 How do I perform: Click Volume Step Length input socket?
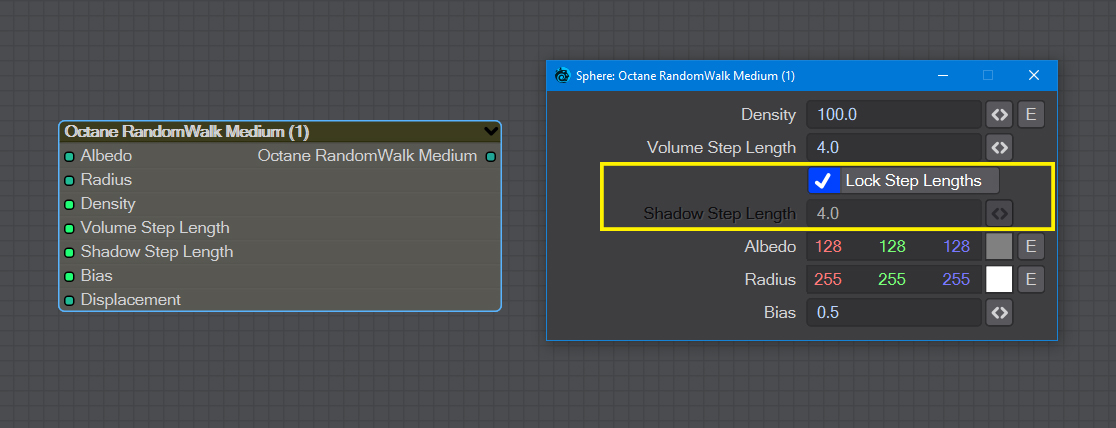point(69,229)
